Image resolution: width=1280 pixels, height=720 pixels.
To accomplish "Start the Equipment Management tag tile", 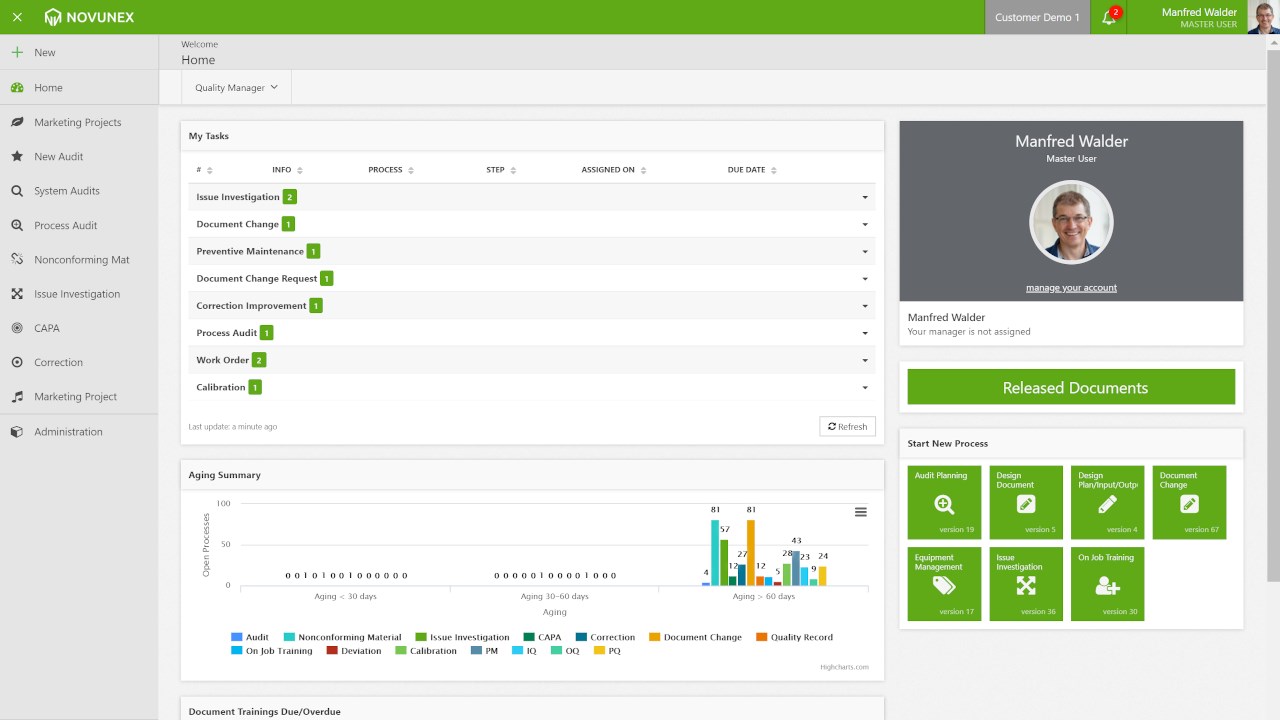I will click(x=944, y=584).
